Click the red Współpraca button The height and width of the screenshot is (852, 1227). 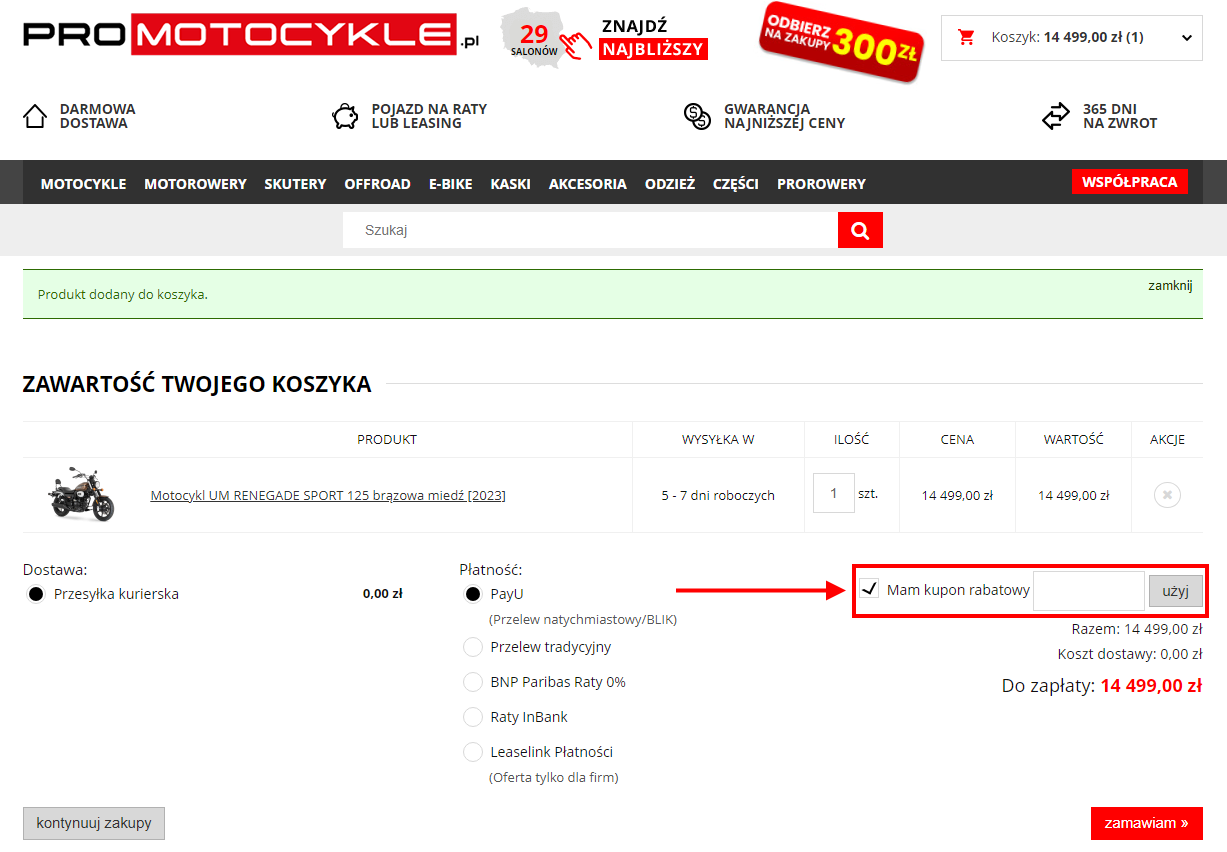click(x=1129, y=182)
